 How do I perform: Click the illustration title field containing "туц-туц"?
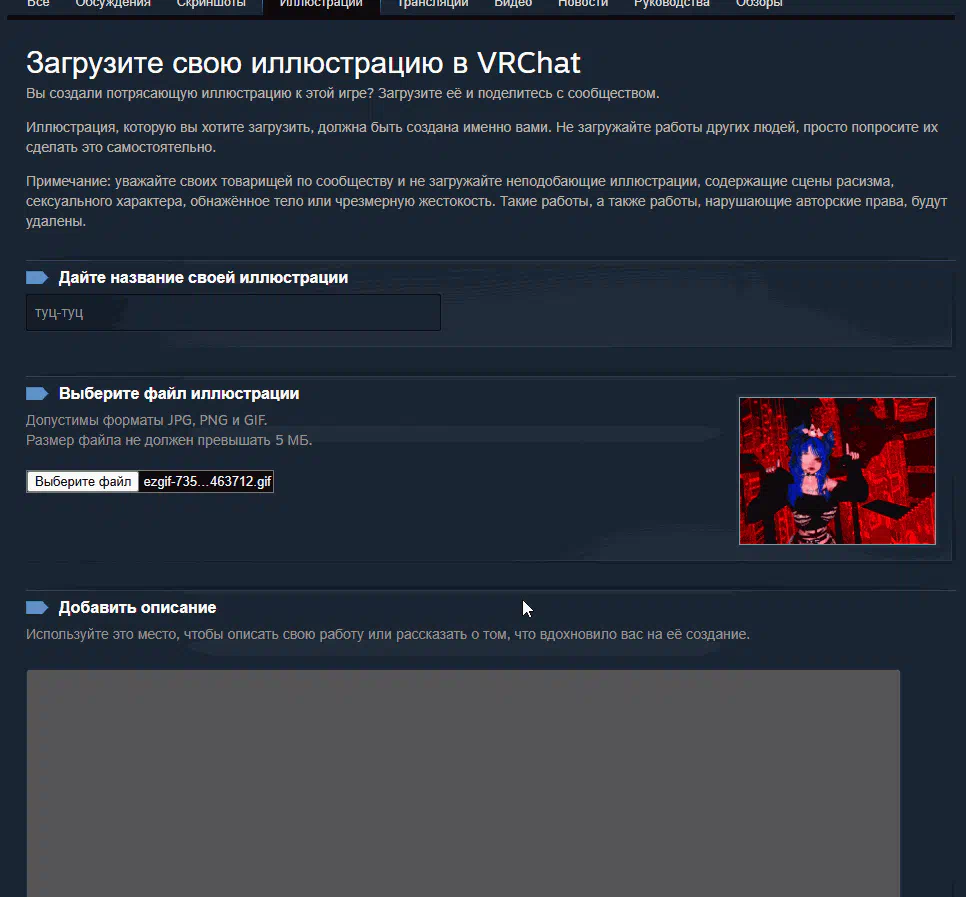(x=233, y=312)
